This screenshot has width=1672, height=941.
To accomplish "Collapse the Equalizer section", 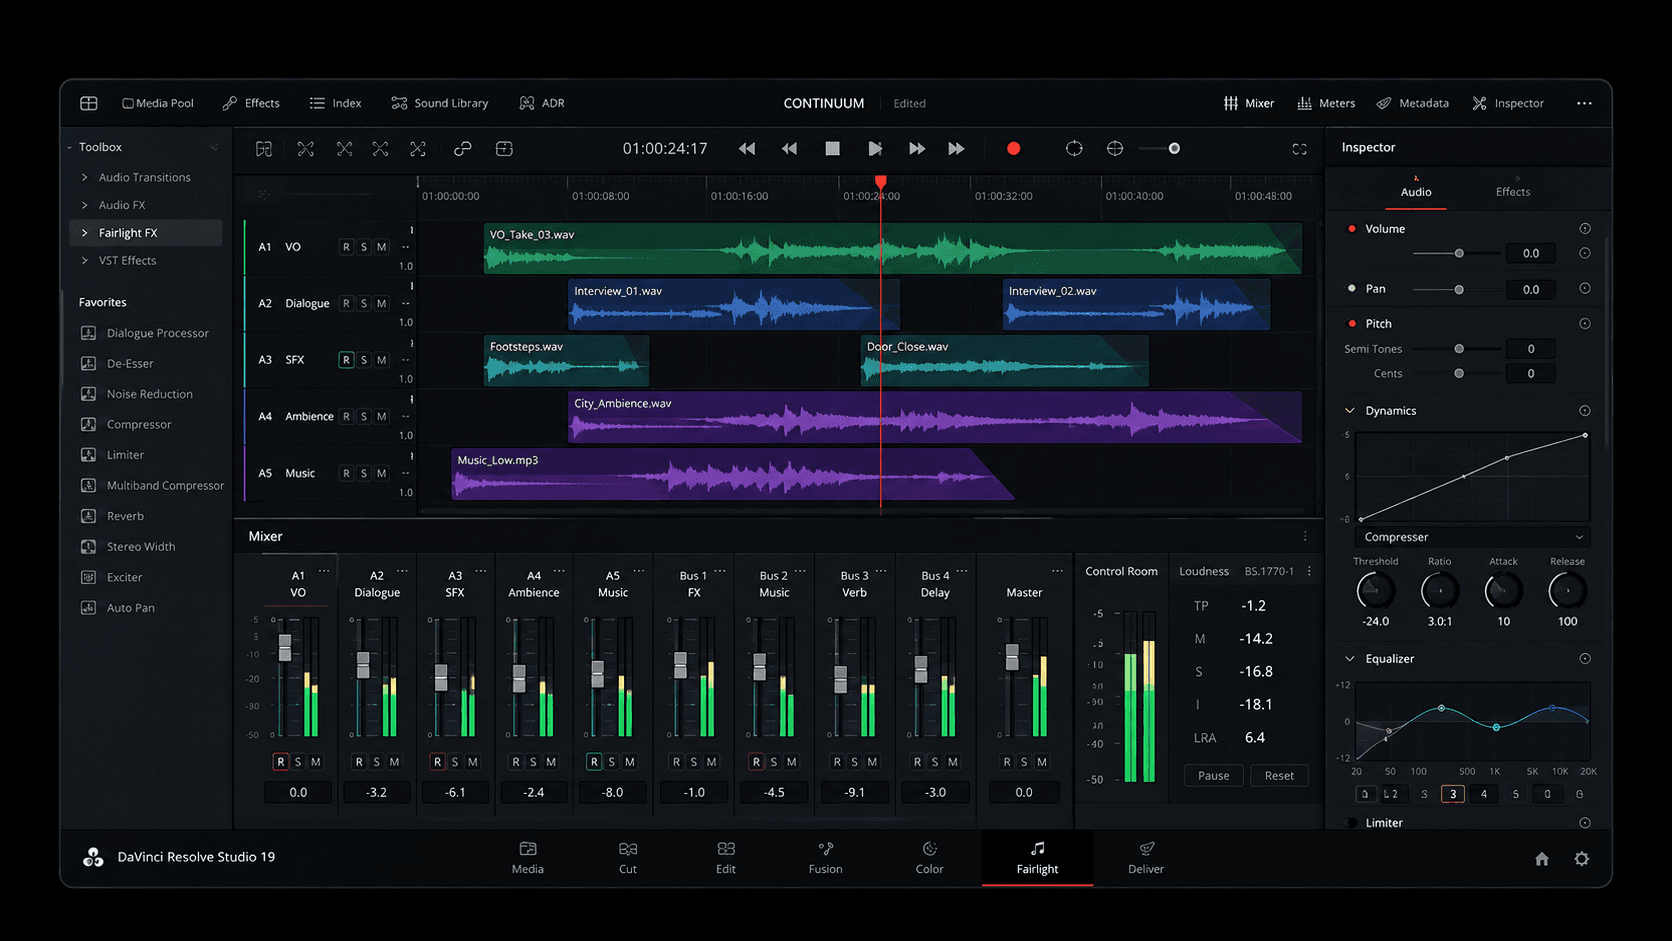I will [x=1350, y=659].
